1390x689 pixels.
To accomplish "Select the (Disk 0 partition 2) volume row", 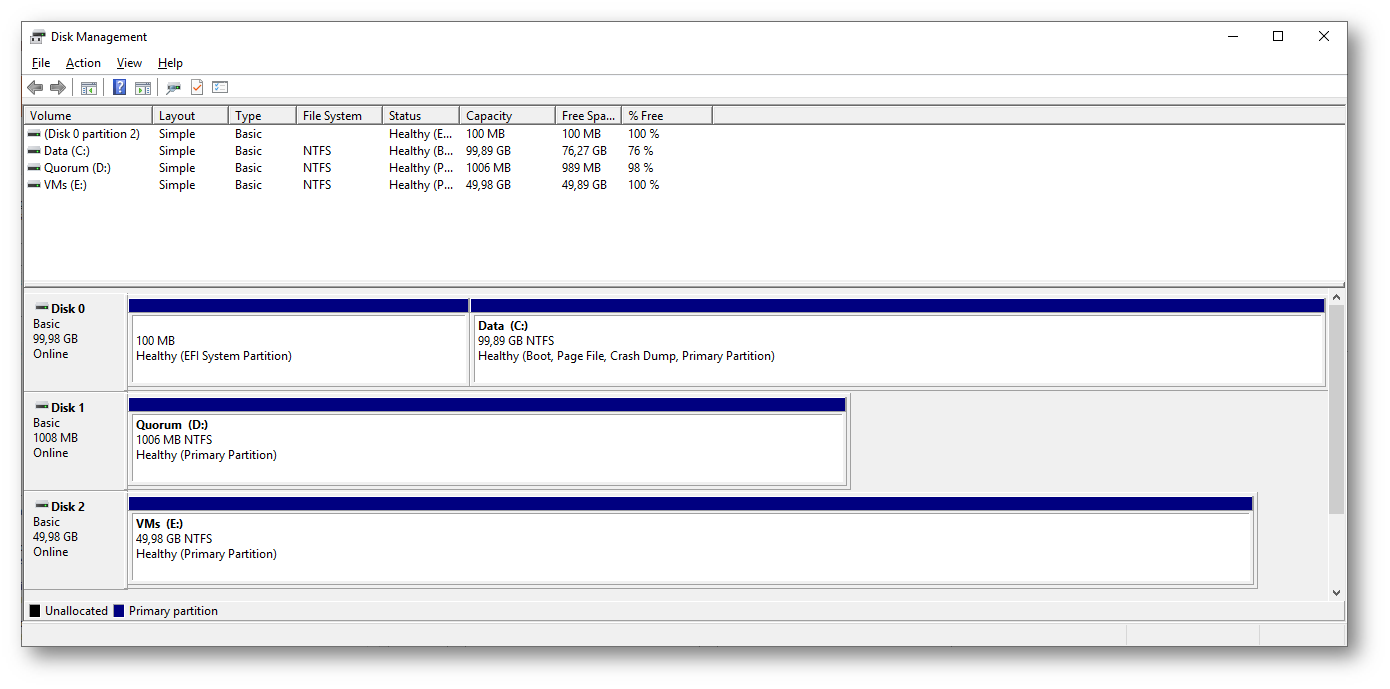I will pyautogui.click(x=368, y=134).
